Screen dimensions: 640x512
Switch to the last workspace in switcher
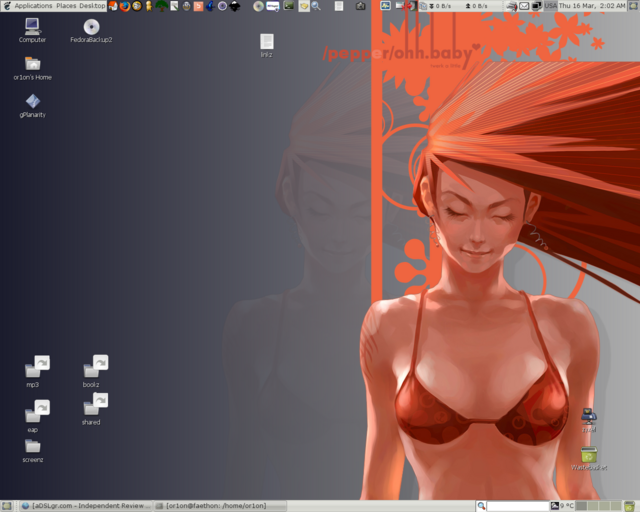click(x=616, y=506)
